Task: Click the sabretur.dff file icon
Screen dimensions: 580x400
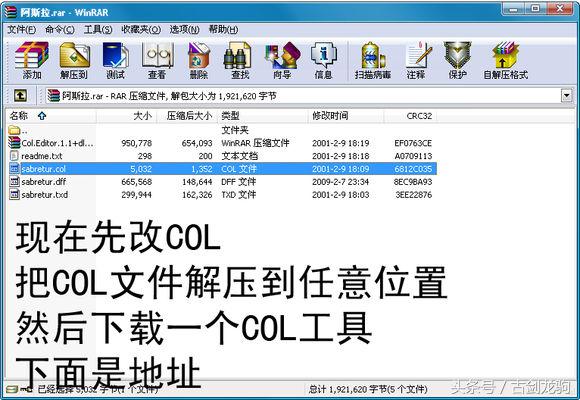Action: [x=14, y=182]
